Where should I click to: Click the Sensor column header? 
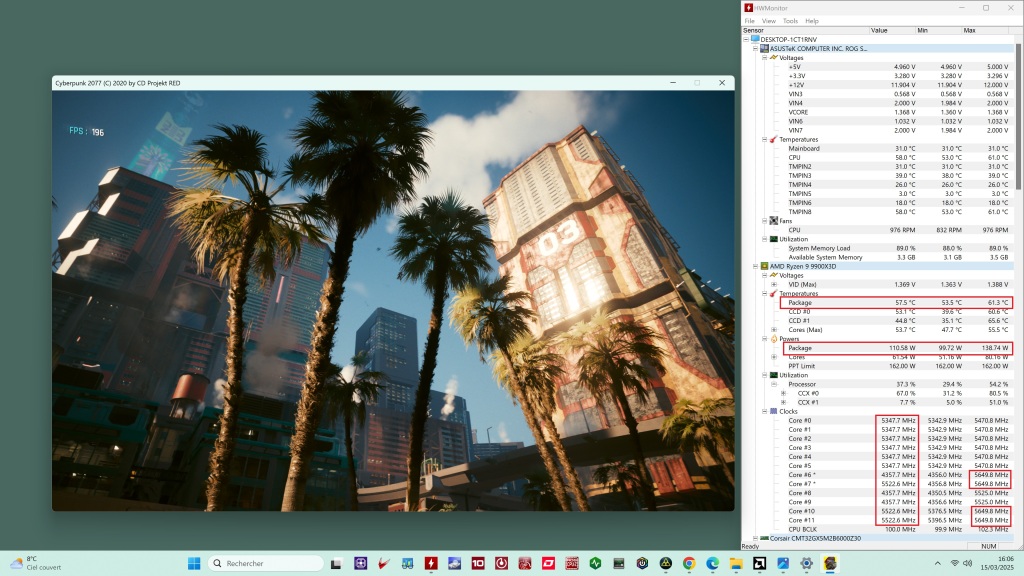click(805, 30)
